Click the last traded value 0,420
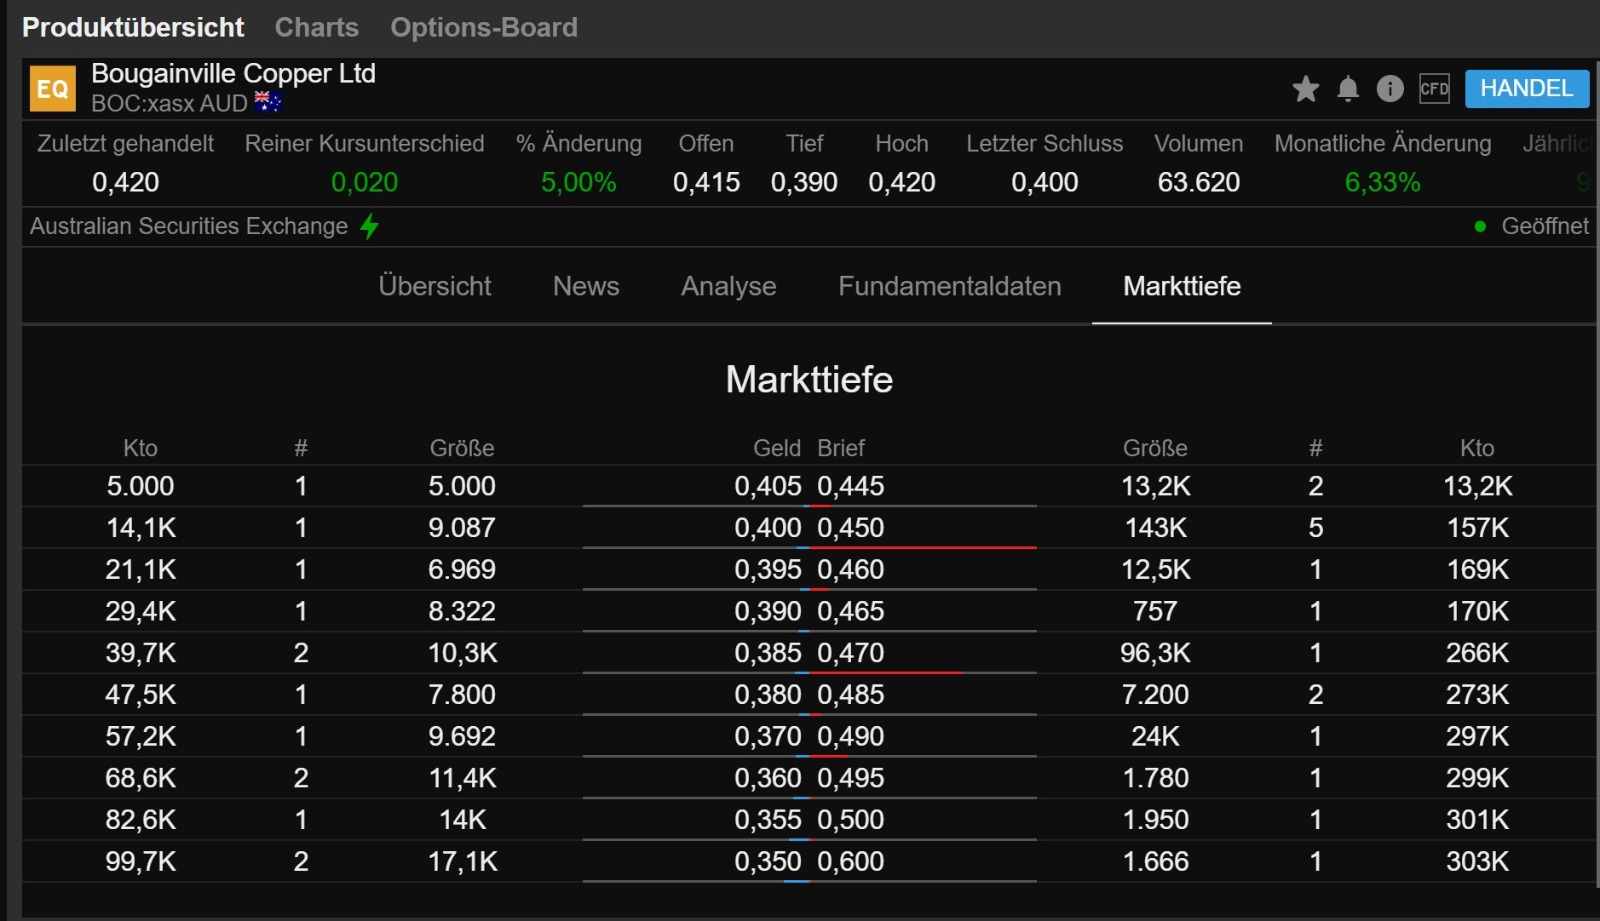This screenshot has width=1600, height=921. pos(126,182)
